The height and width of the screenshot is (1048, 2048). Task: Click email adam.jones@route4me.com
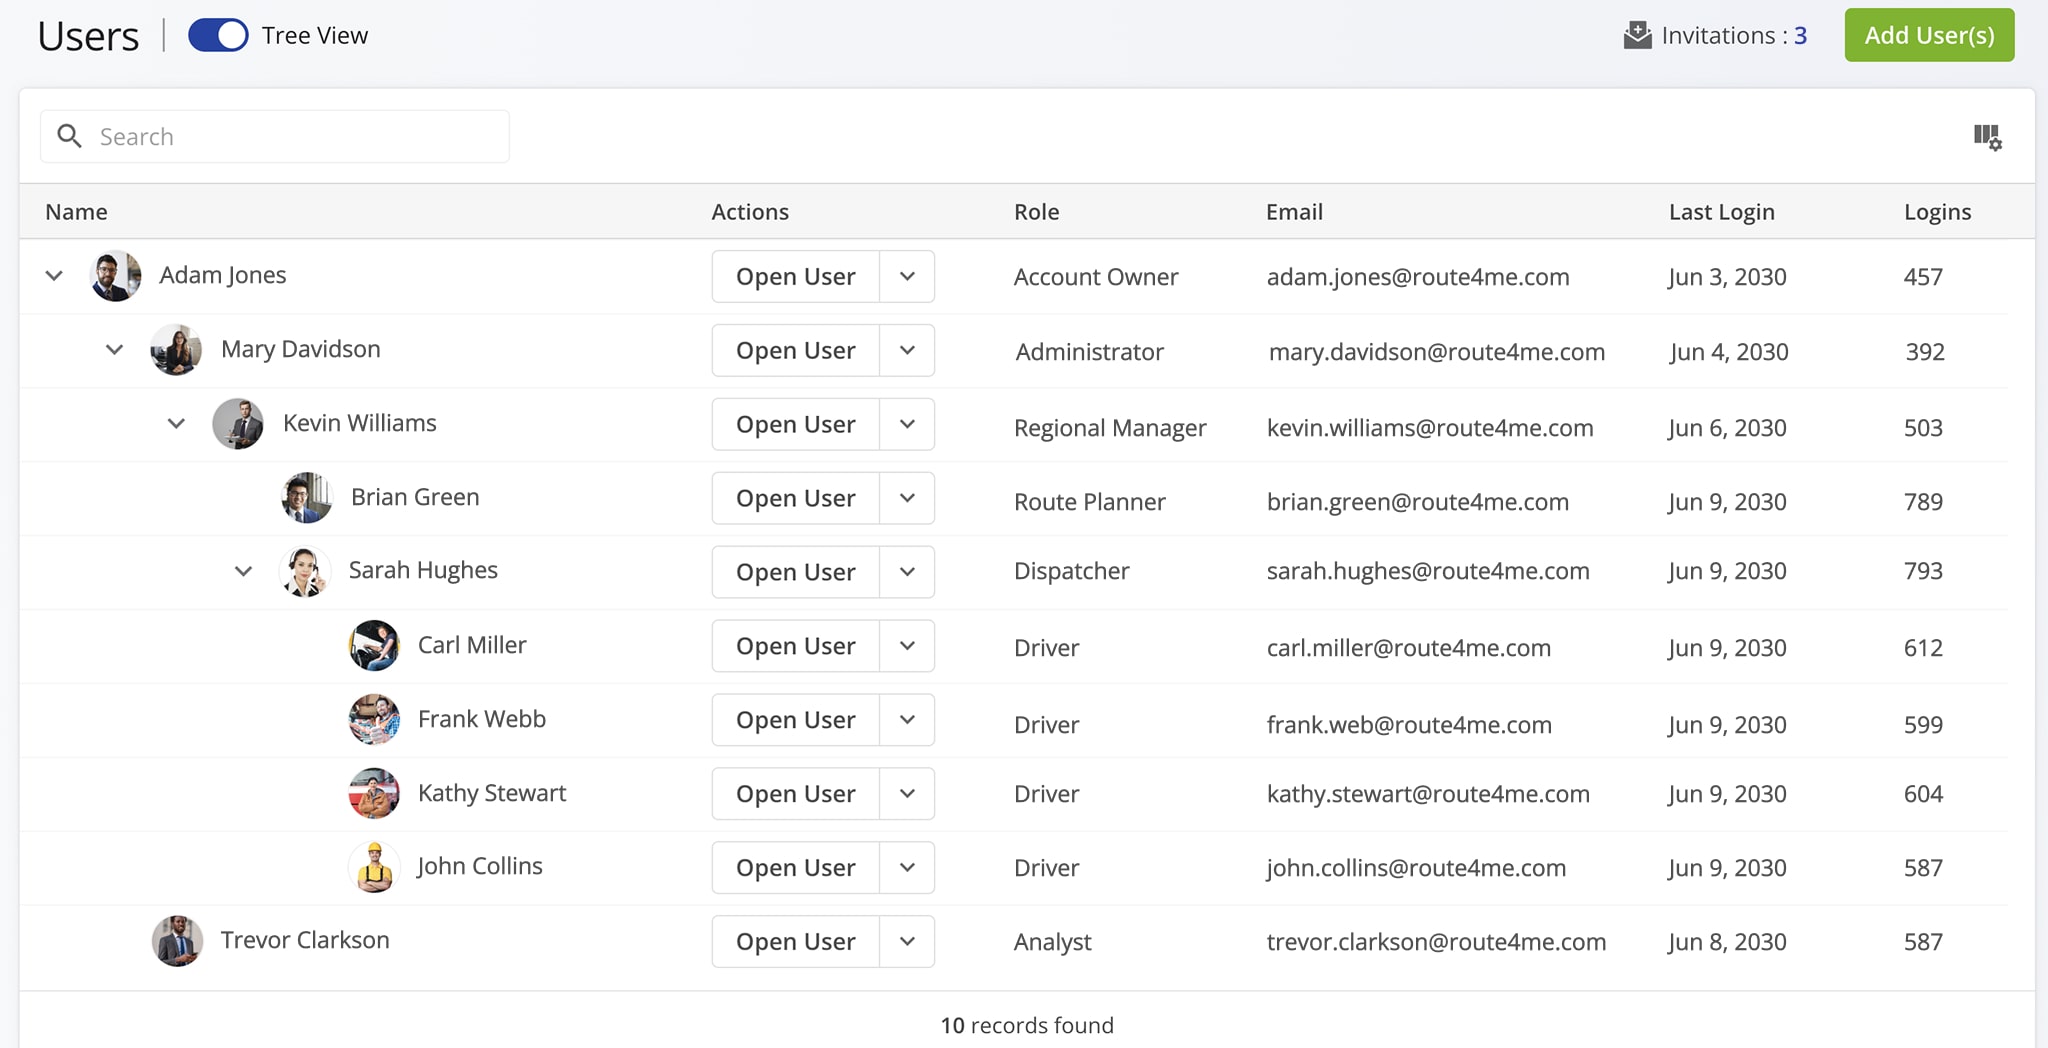pyautogui.click(x=1418, y=277)
